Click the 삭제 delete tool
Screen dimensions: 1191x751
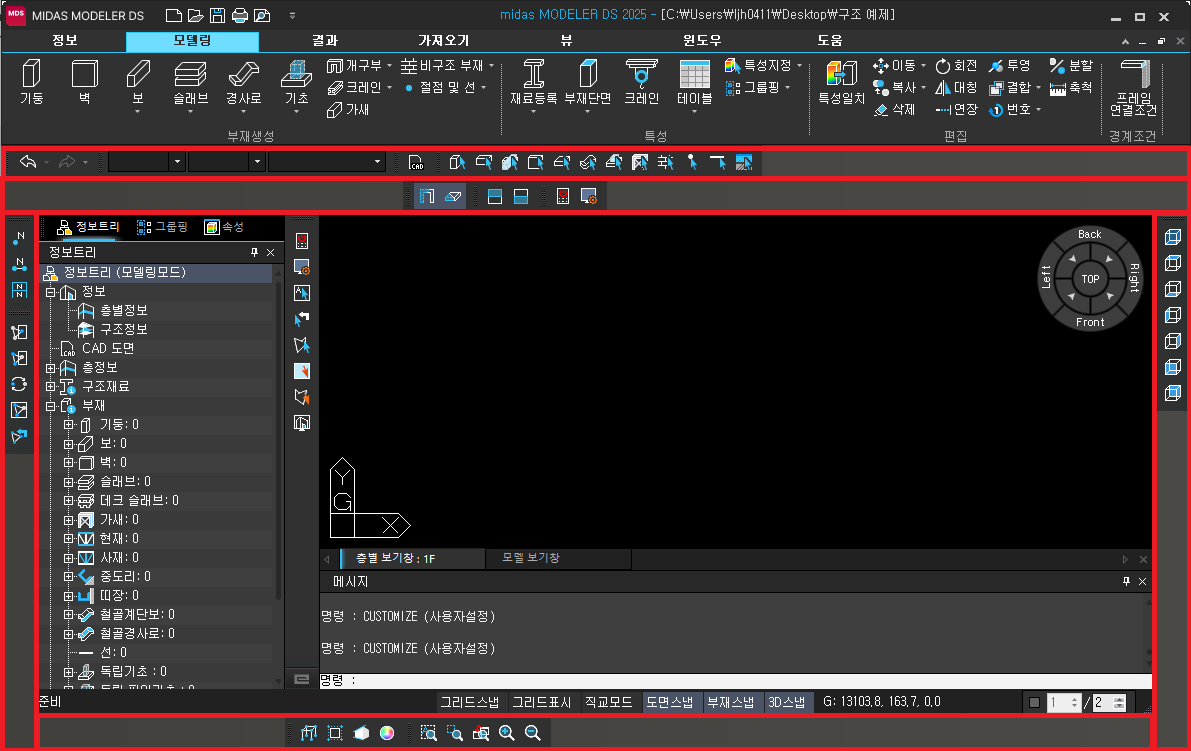click(x=894, y=109)
